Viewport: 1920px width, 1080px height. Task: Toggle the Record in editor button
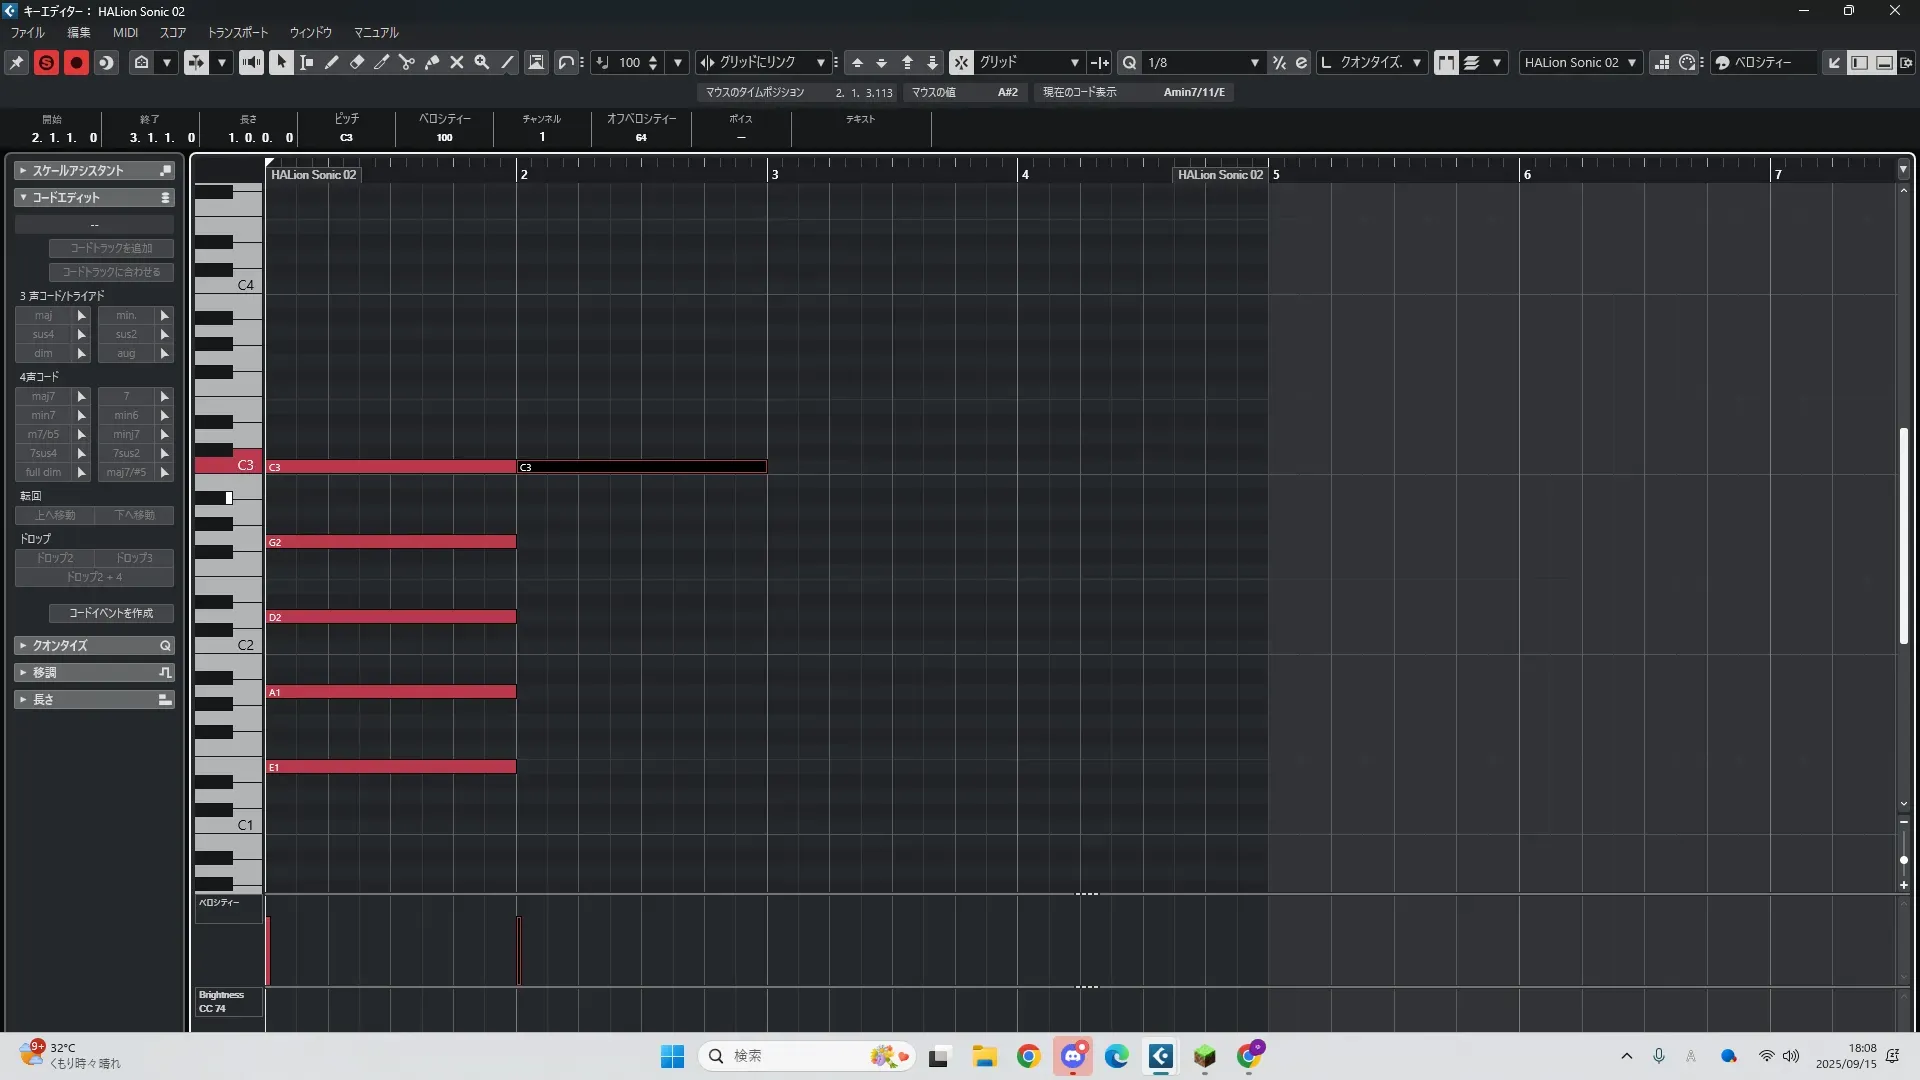(76, 62)
